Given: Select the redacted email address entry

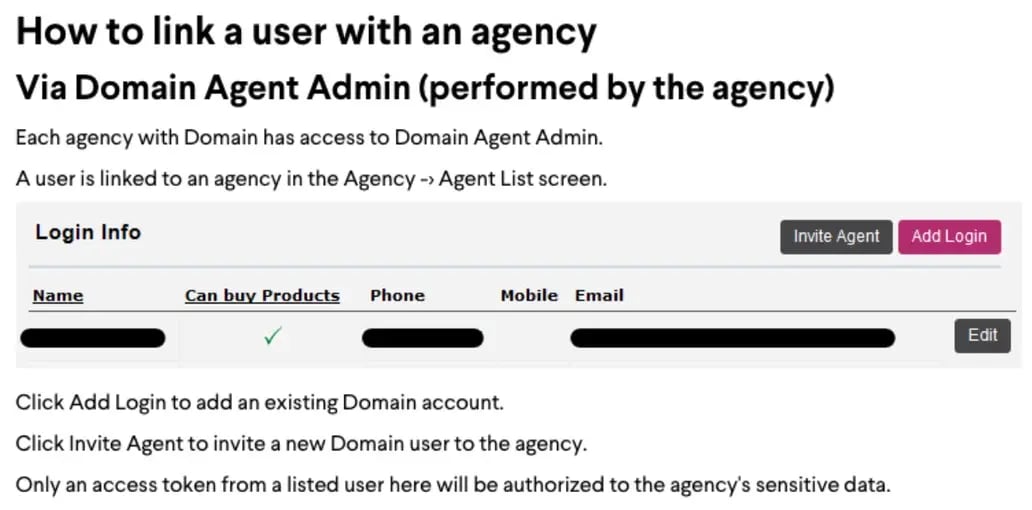Looking at the screenshot, I should click(732, 338).
